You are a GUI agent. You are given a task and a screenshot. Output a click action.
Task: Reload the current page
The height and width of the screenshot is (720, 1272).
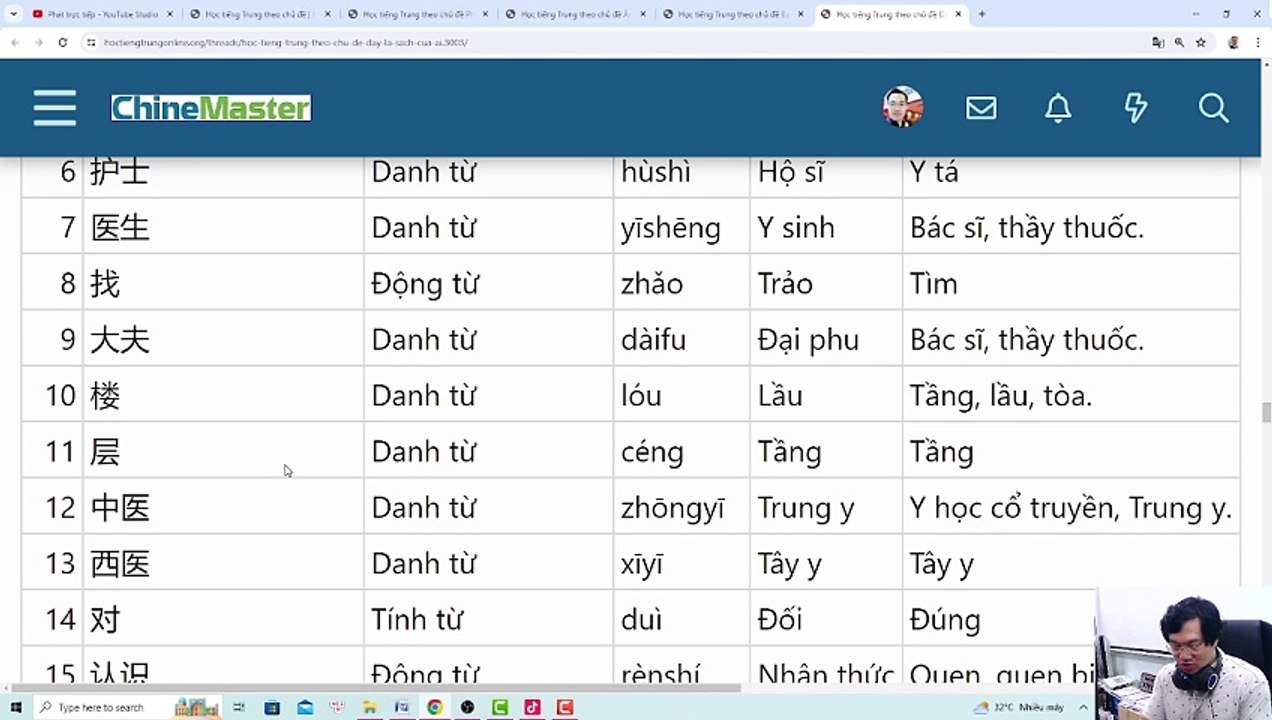click(62, 43)
